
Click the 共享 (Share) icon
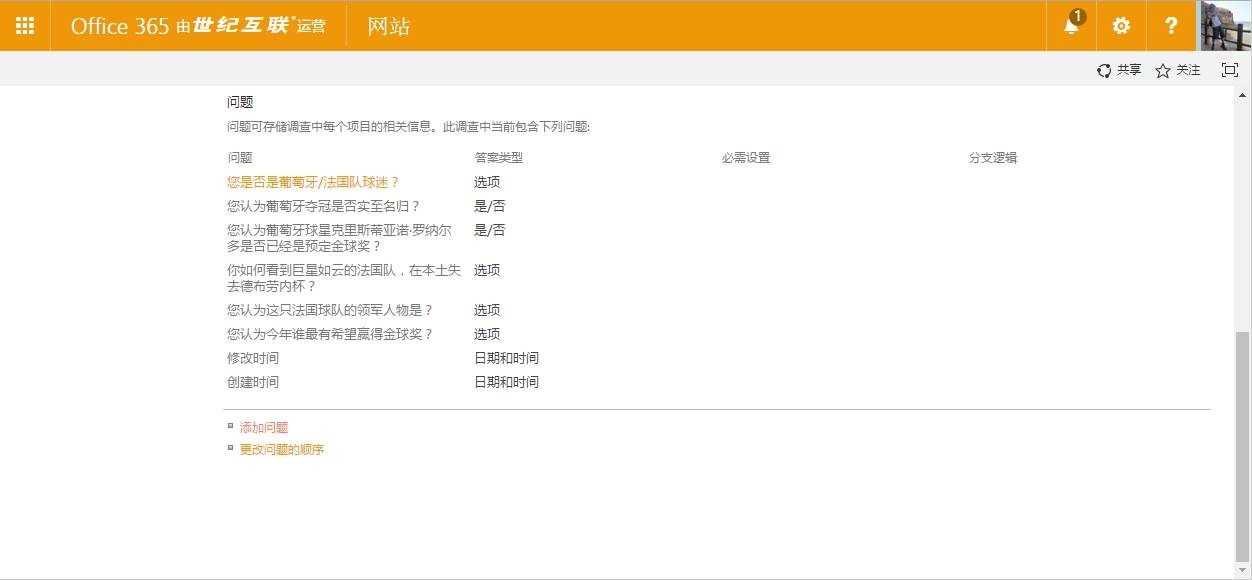[1119, 70]
